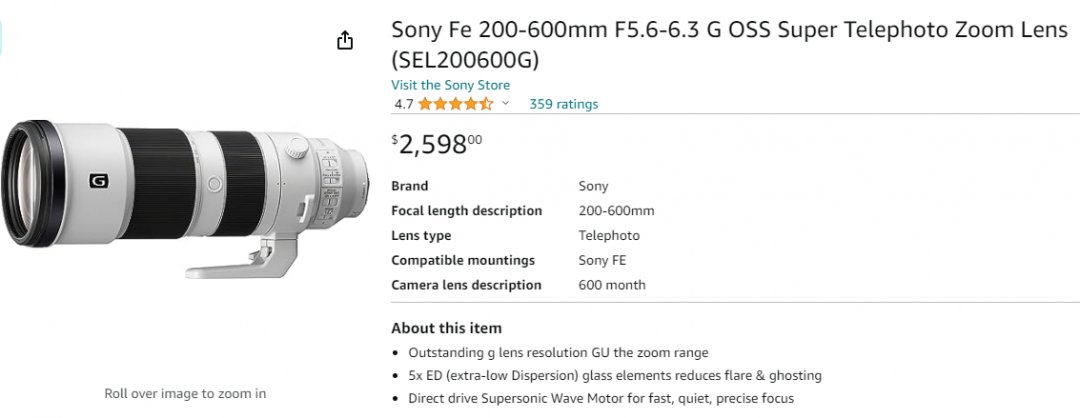This screenshot has width=1080, height=418.
Task: Click the Roll over image to zoom text
Action: point(185,393)
